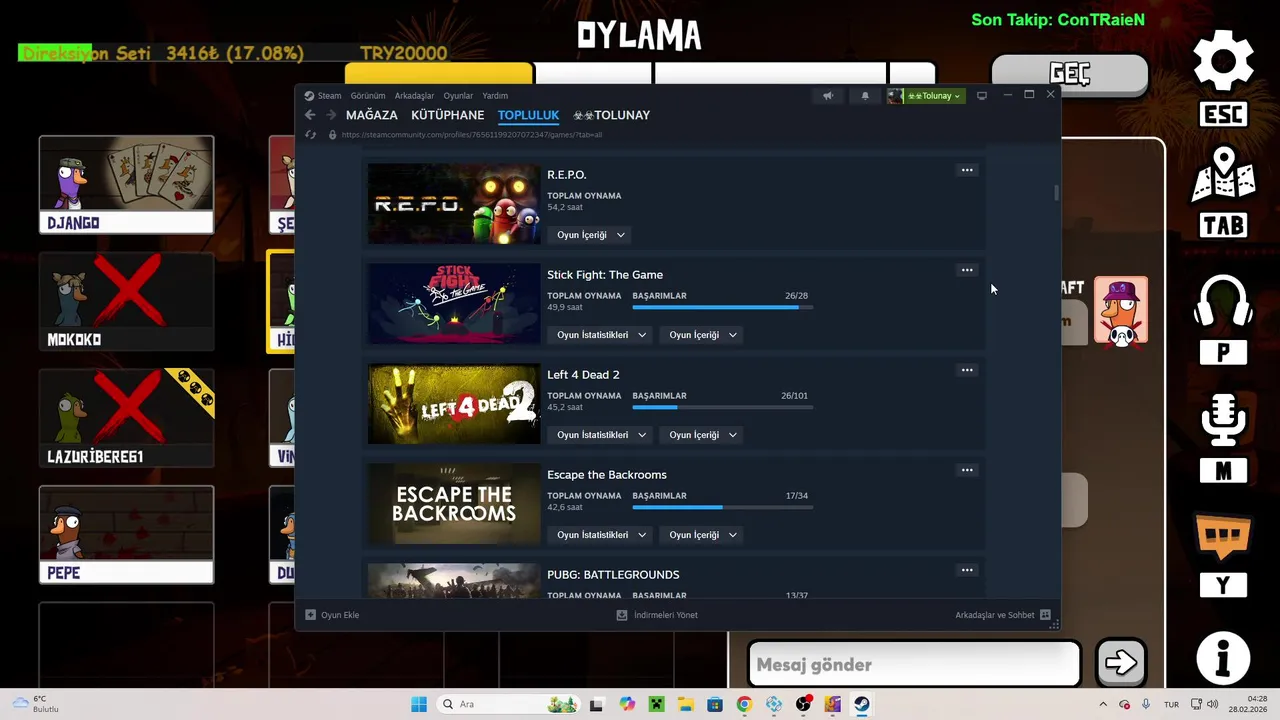Click the Mesaj gönder chat input

point(914,664)
